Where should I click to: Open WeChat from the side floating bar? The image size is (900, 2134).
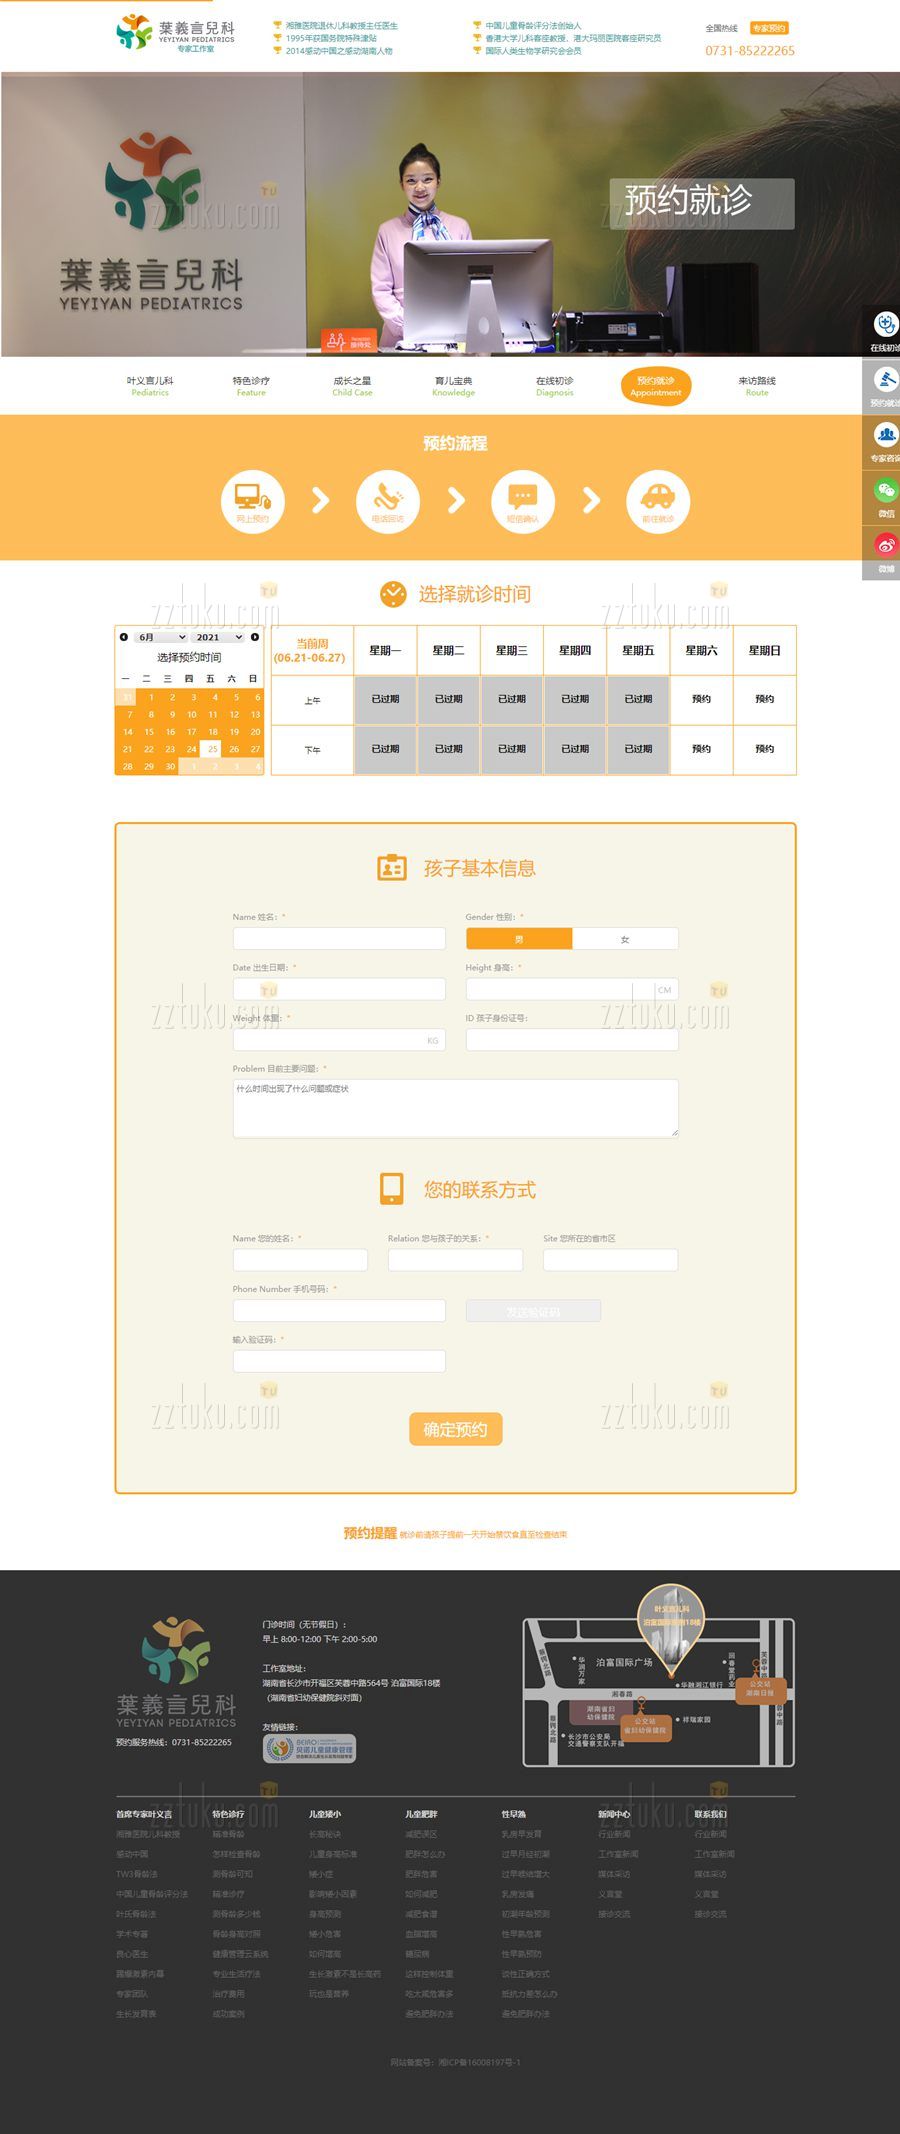[x=885, y=495]
